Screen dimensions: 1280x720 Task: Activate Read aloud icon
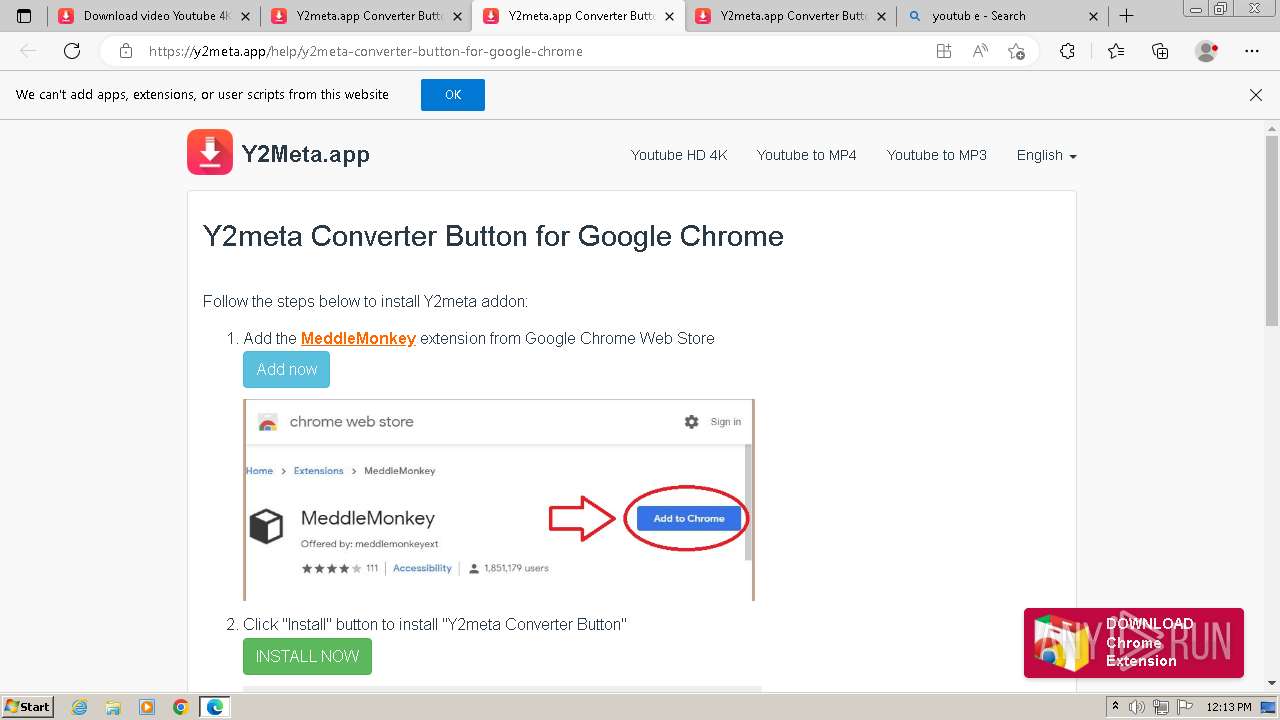980,51
